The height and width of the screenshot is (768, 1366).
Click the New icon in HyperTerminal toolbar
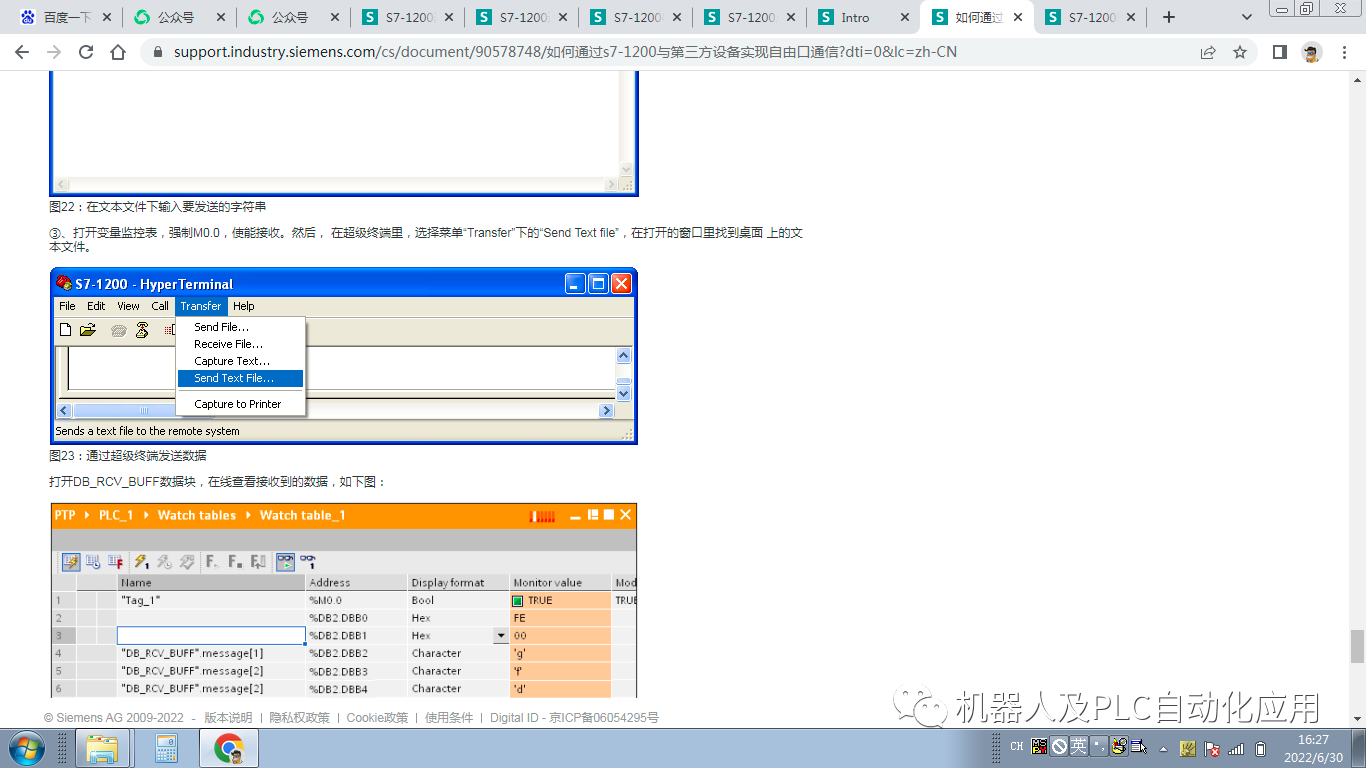pyautogui.click(x=66, y=330)
